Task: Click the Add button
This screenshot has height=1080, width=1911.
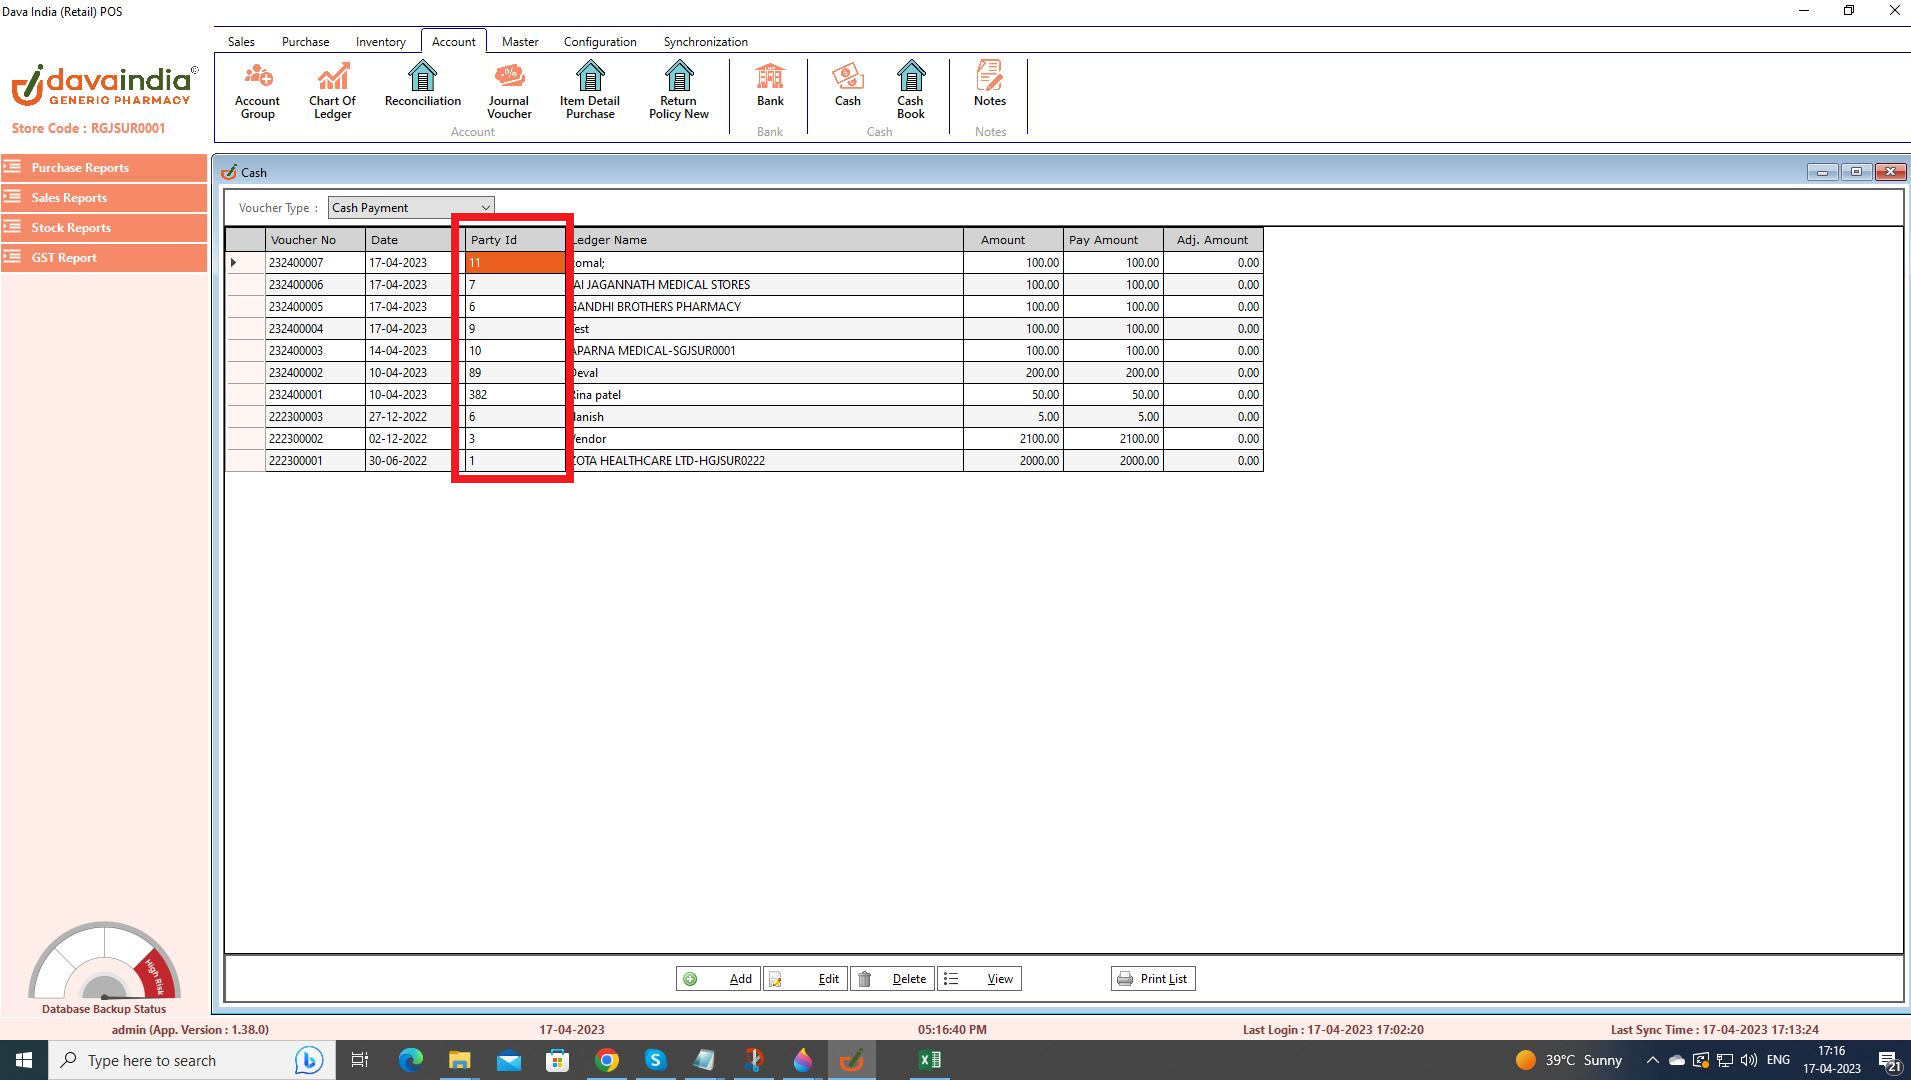Action: click(718, 979)
